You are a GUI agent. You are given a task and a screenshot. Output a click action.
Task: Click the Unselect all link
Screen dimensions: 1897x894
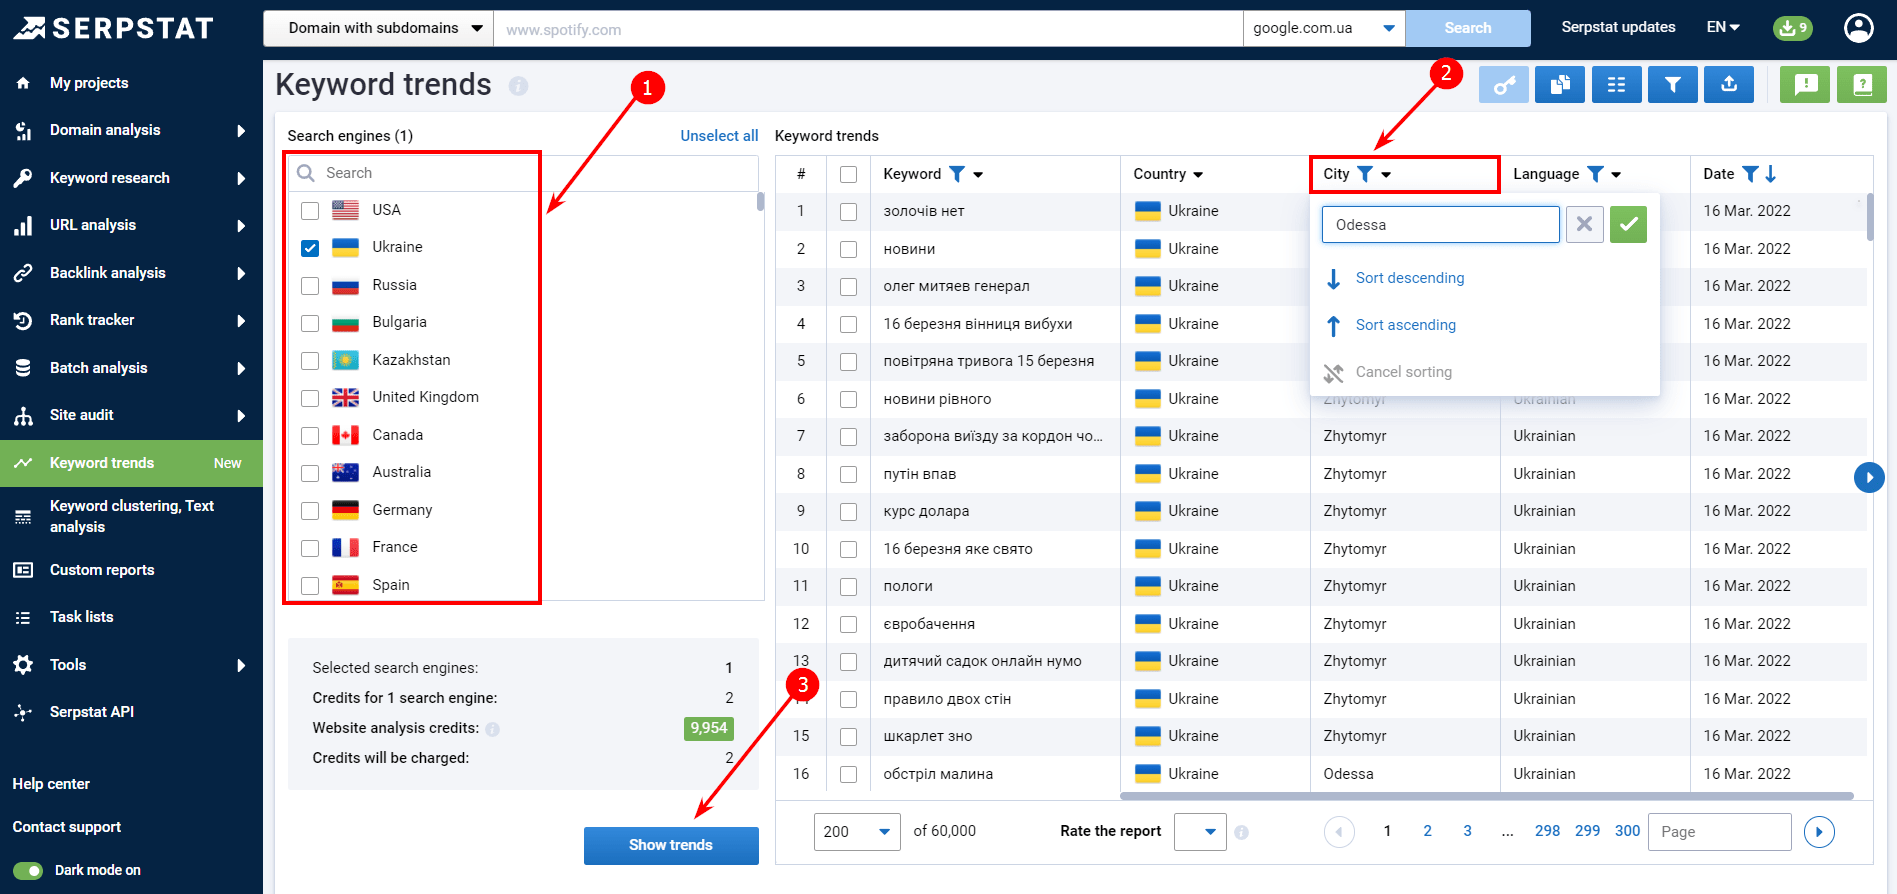pos(719,136)
